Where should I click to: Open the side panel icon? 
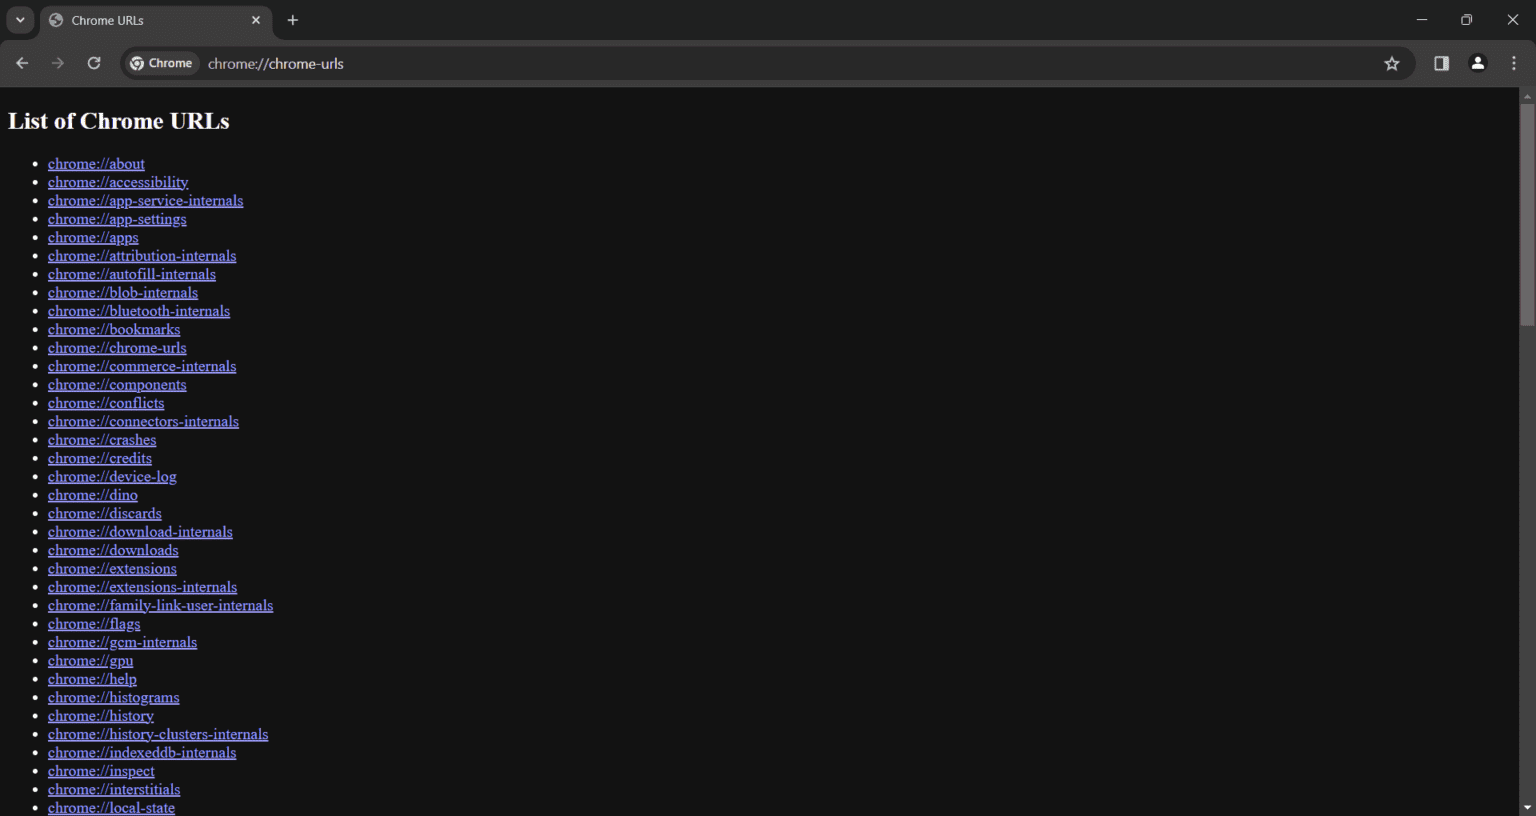1441,63
